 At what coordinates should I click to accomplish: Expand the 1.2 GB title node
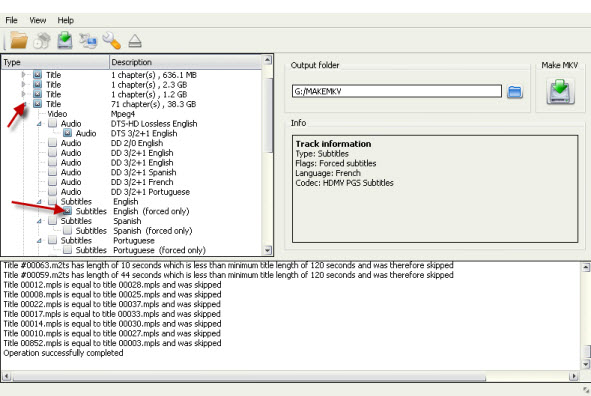pos(23,94)
